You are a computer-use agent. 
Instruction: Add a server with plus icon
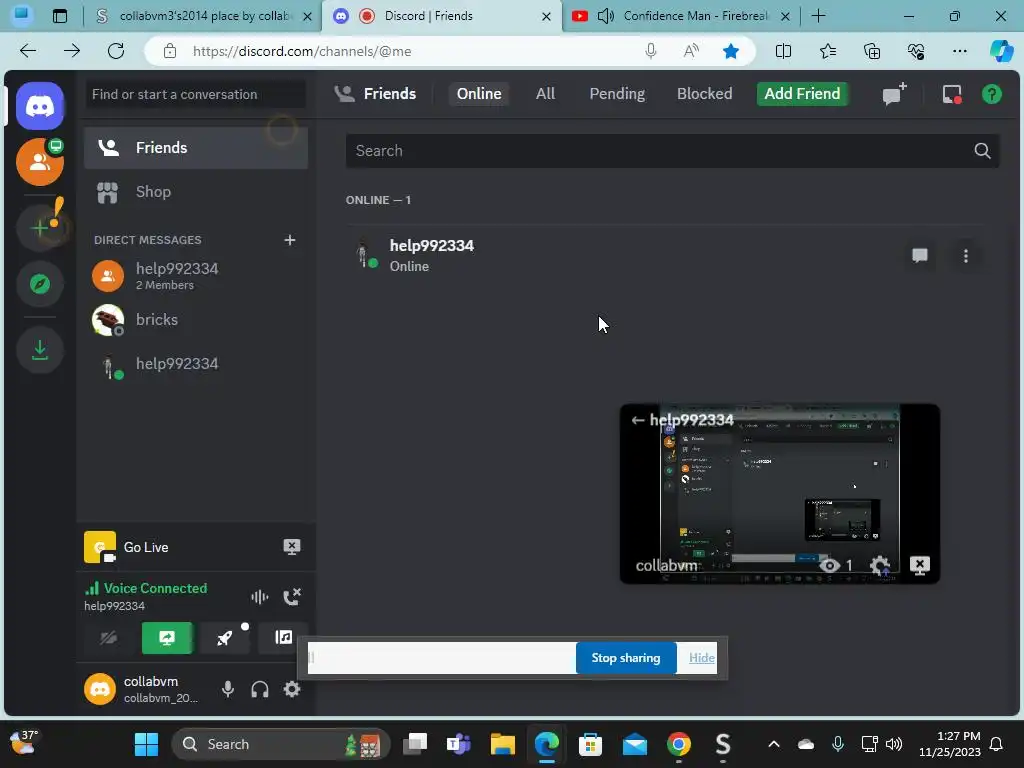click(40, 227)
